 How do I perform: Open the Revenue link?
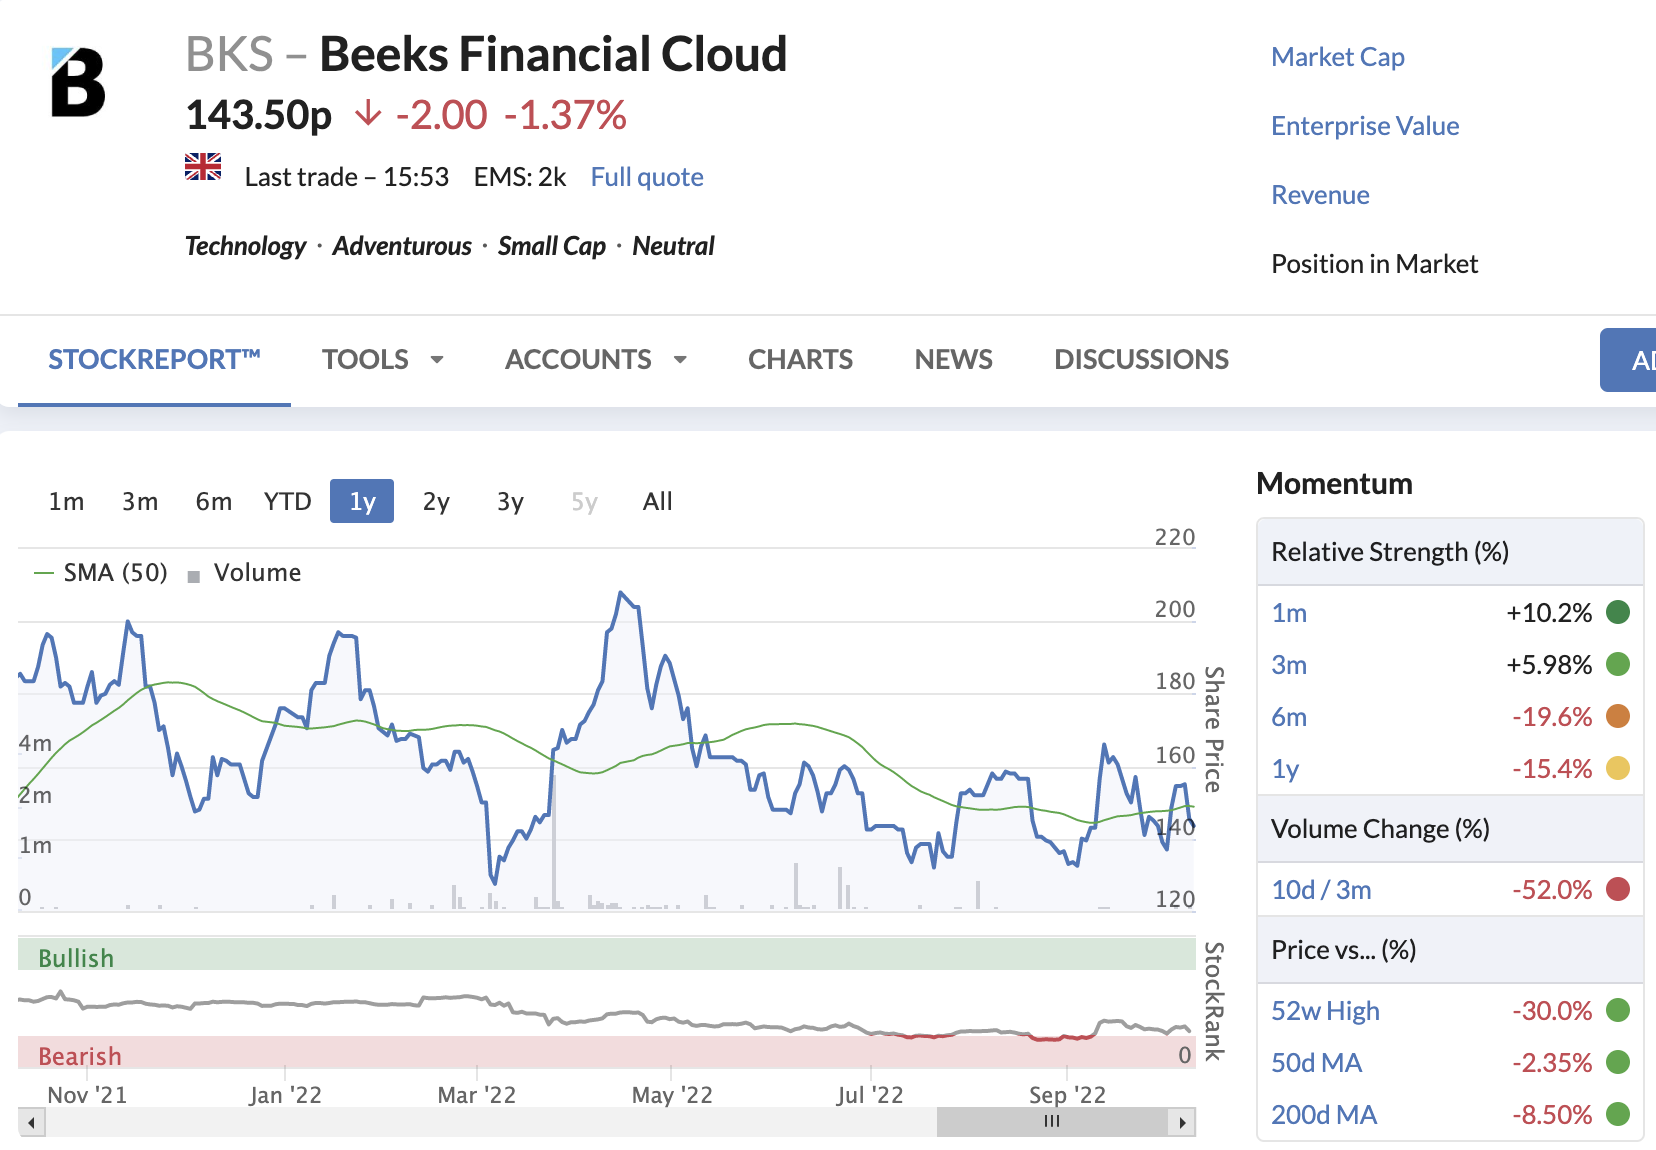(x=1320, y=195)
